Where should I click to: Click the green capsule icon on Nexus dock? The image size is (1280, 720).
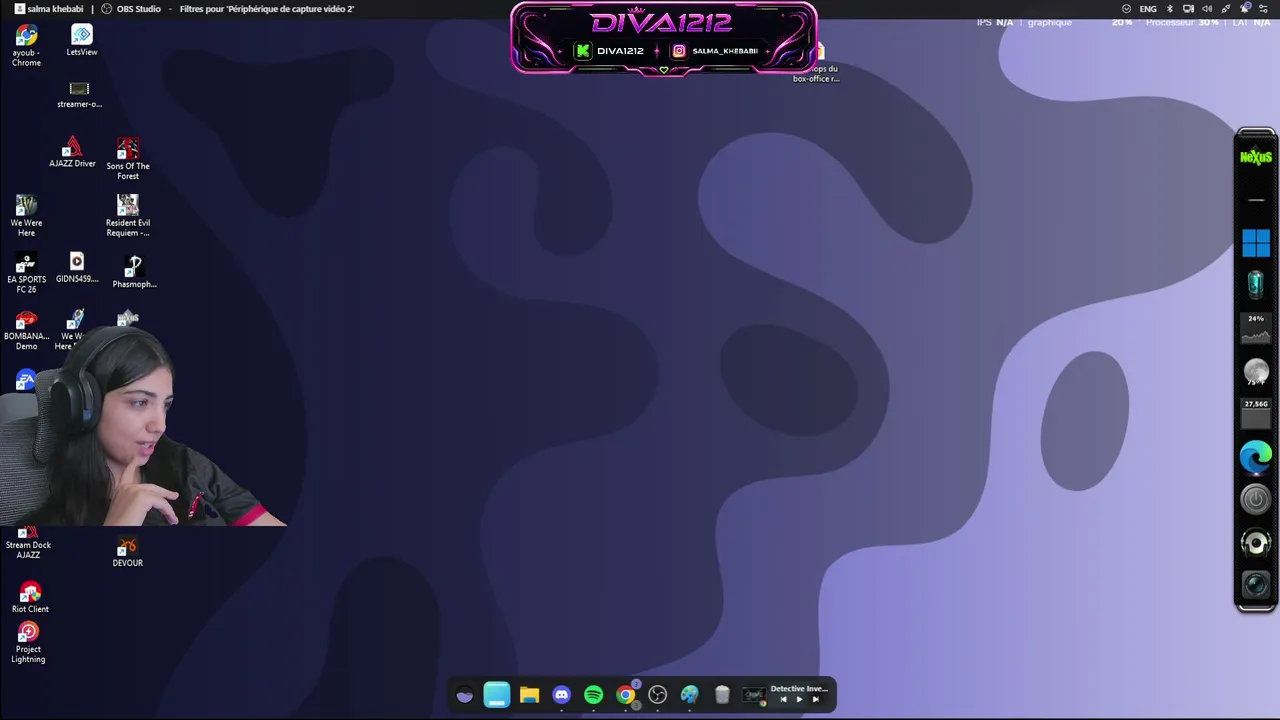click(1256, 285)
